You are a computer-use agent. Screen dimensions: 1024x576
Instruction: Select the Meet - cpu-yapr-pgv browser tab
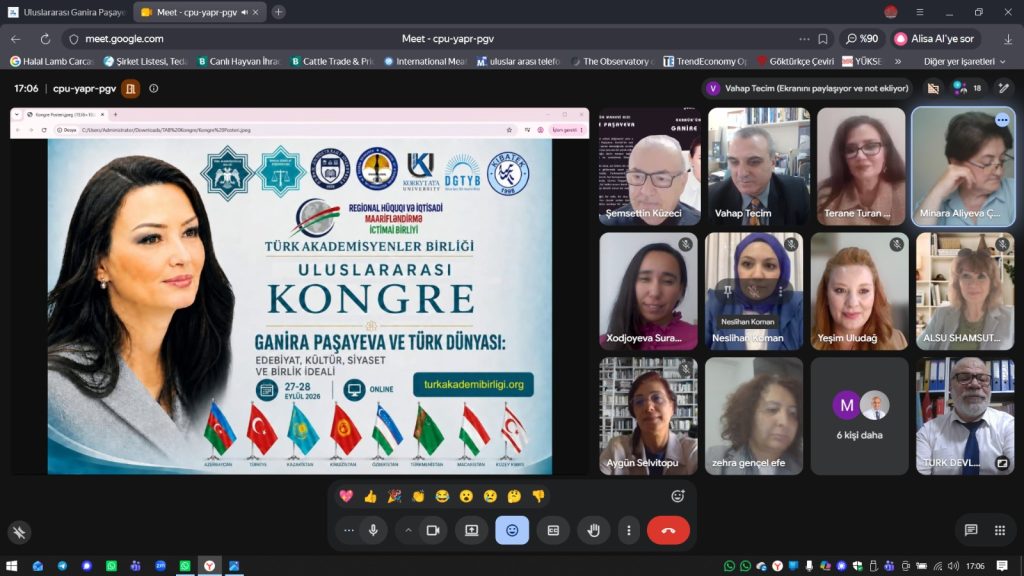[199, 12]
